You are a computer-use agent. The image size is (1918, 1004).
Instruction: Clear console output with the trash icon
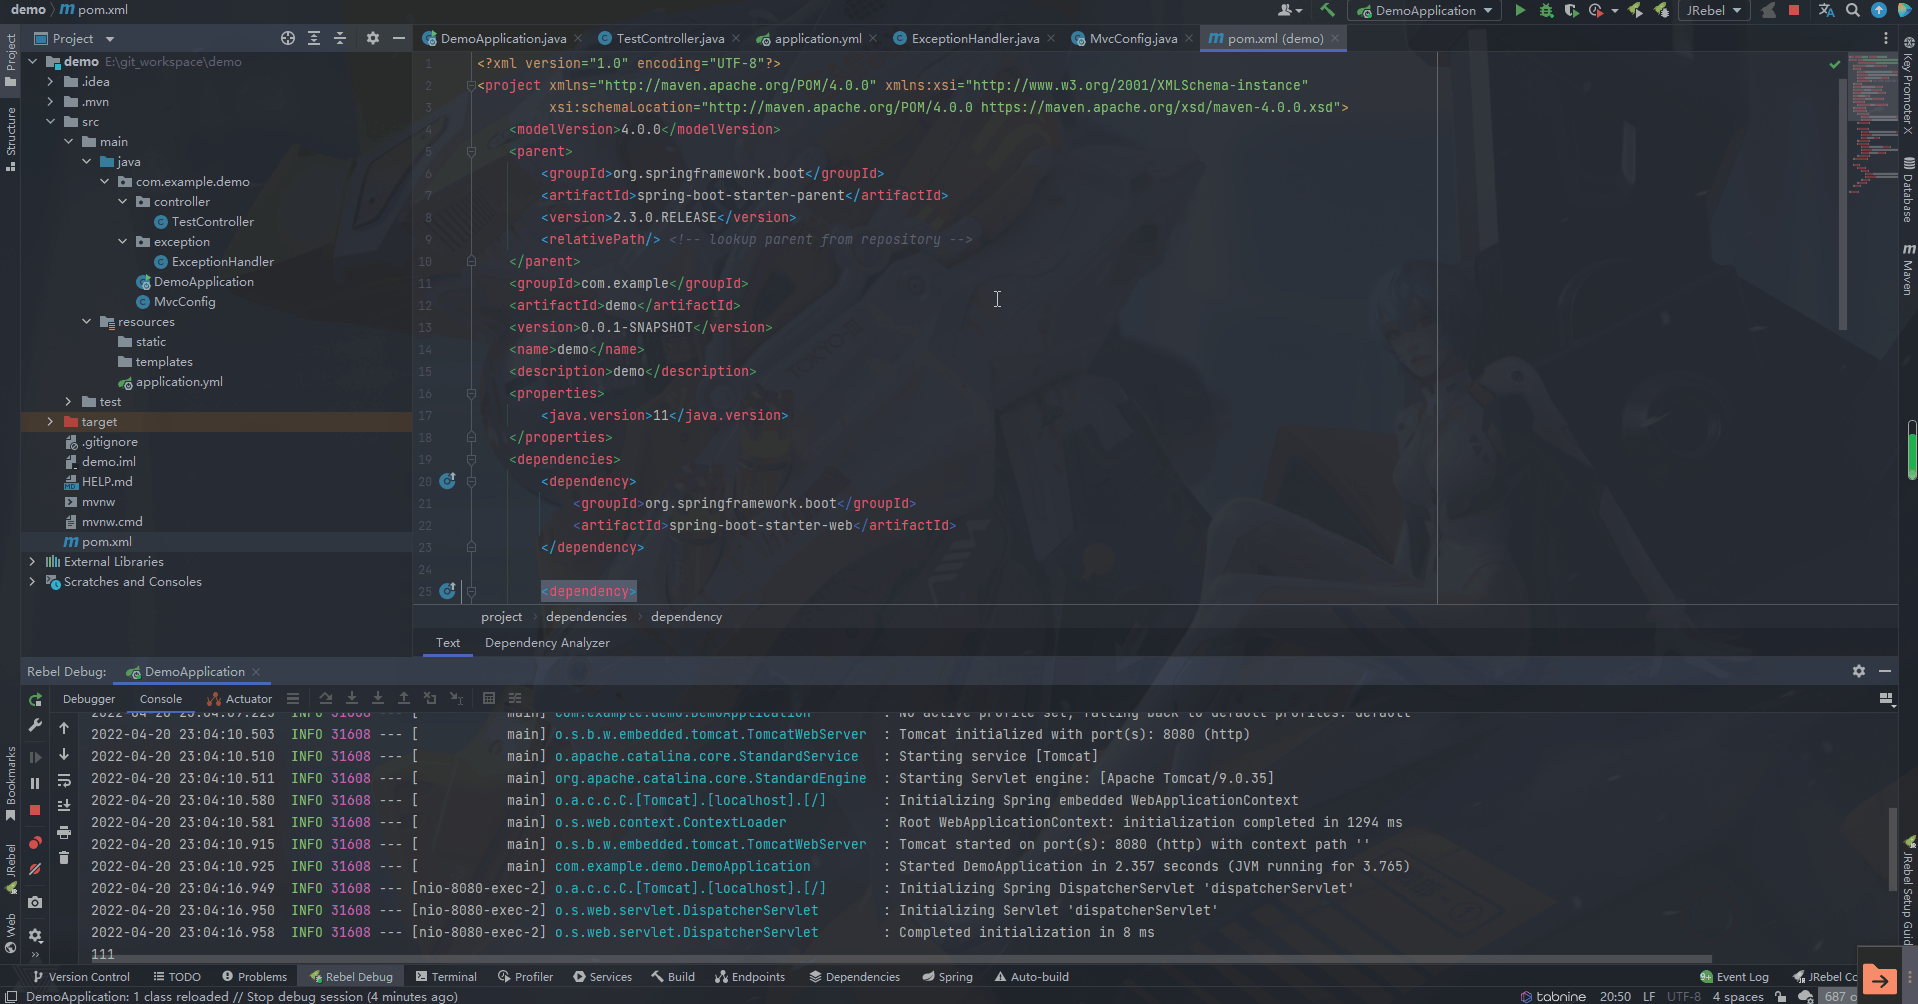64,857
